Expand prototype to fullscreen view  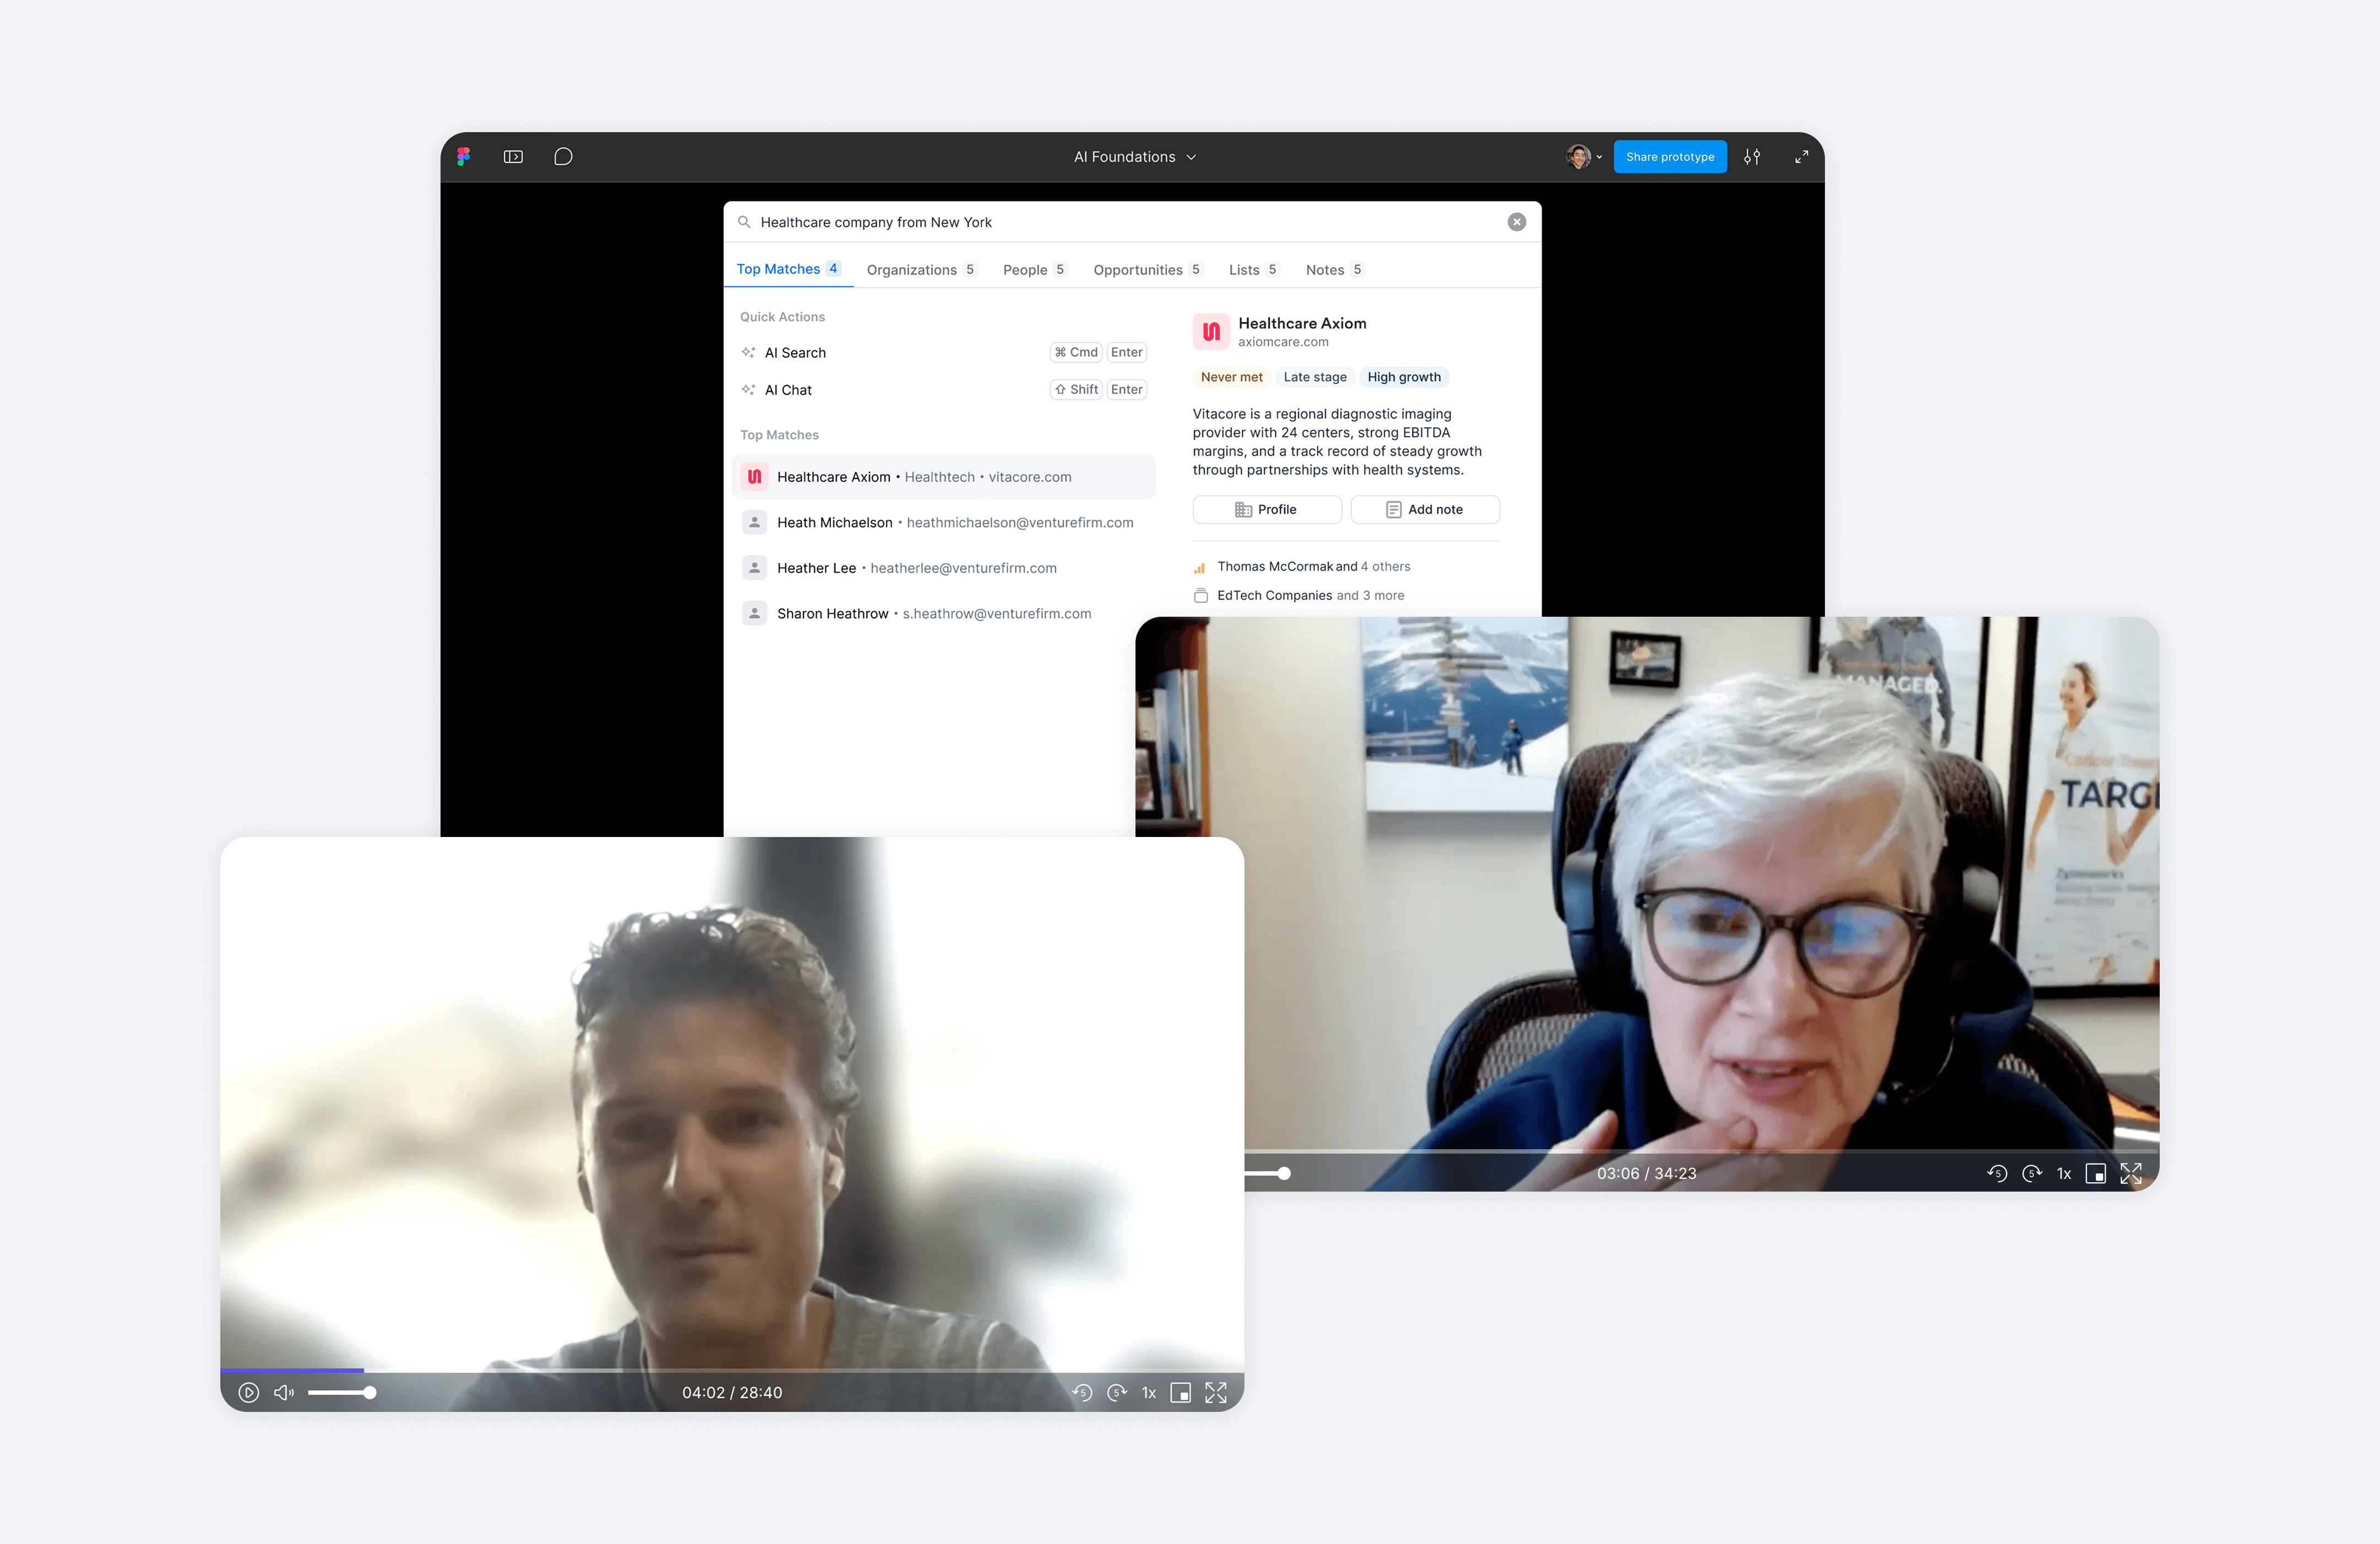tap(1801, 157)
